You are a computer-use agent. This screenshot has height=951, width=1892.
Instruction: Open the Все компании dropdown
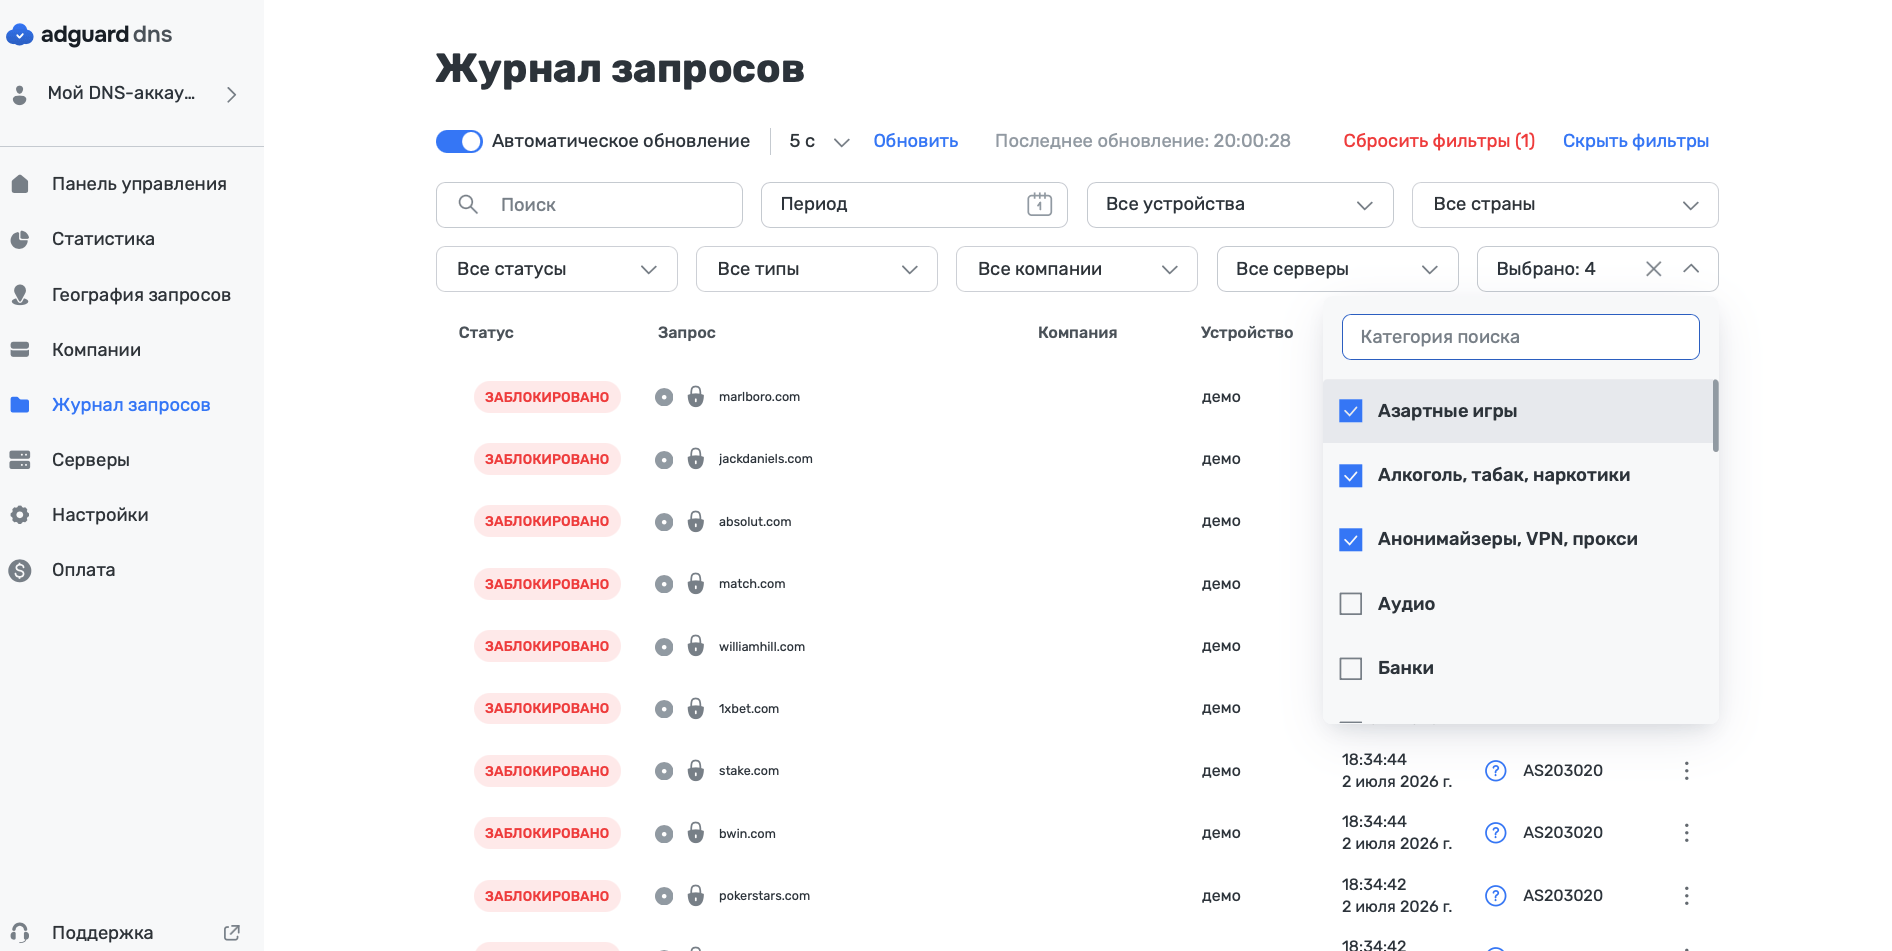pos(1077,269)
